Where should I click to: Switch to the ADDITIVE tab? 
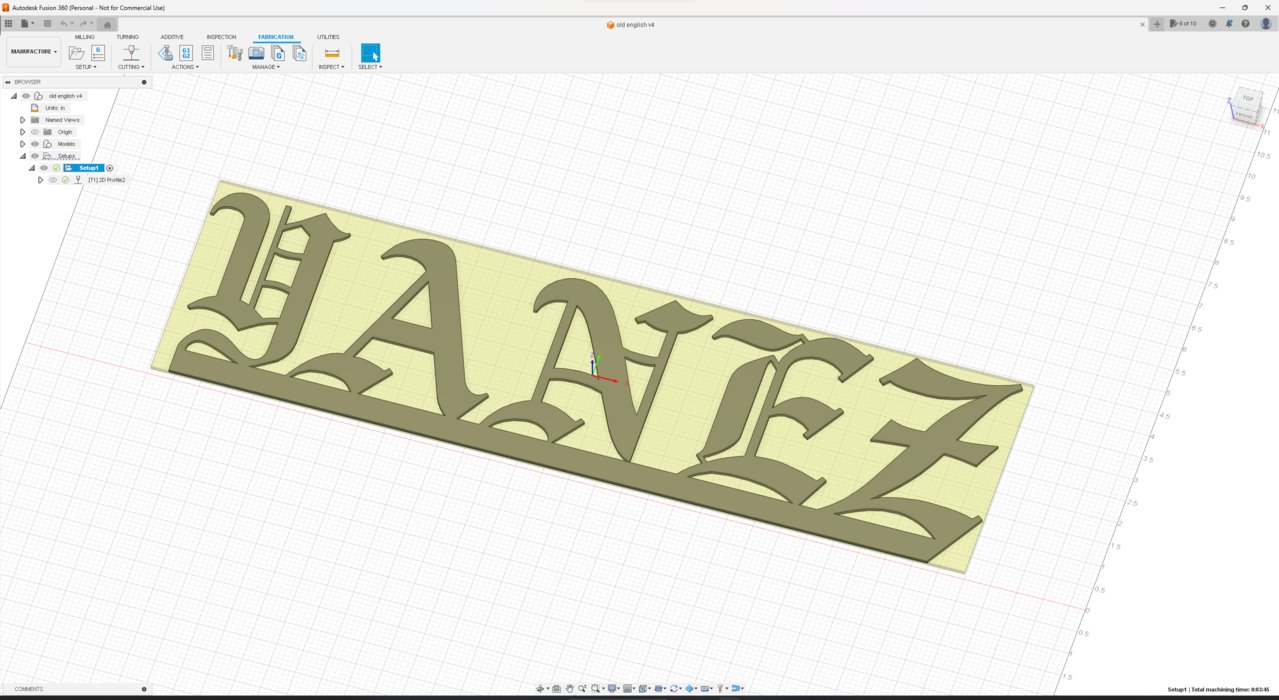(172, 37)
